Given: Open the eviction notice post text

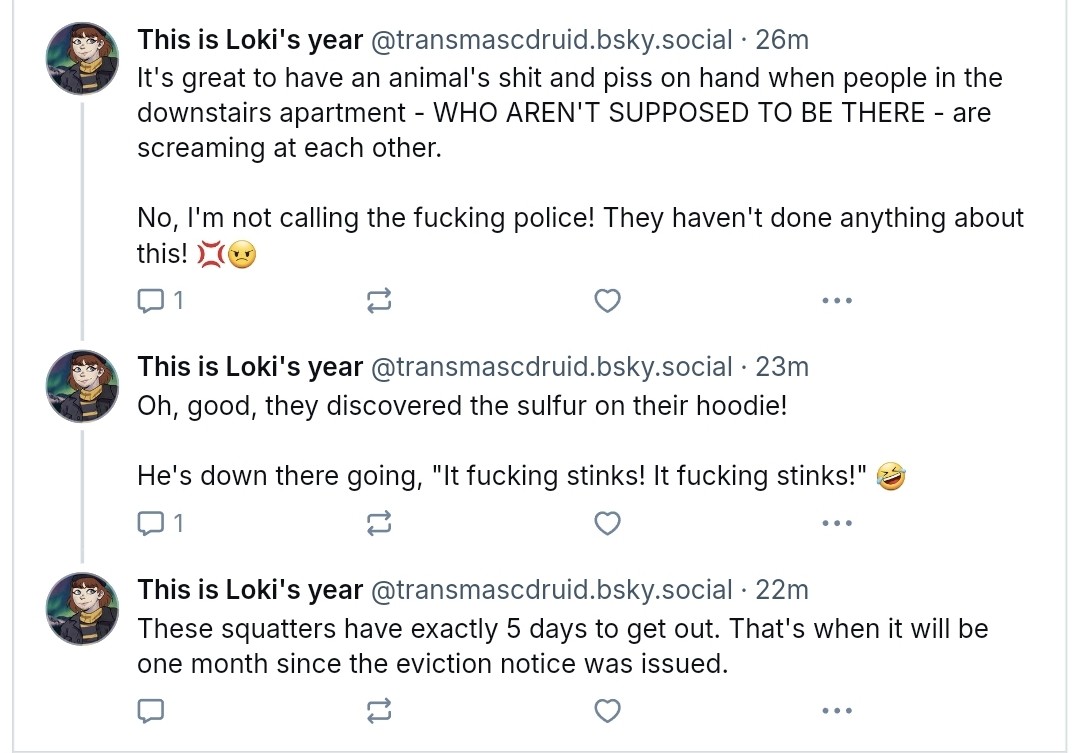Looking at the screenshot, I should 562,645.
